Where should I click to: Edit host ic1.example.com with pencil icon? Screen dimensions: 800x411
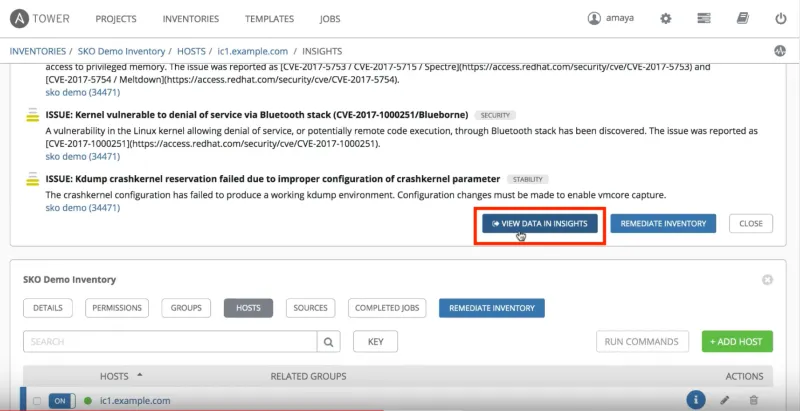(x=725, y=400)
